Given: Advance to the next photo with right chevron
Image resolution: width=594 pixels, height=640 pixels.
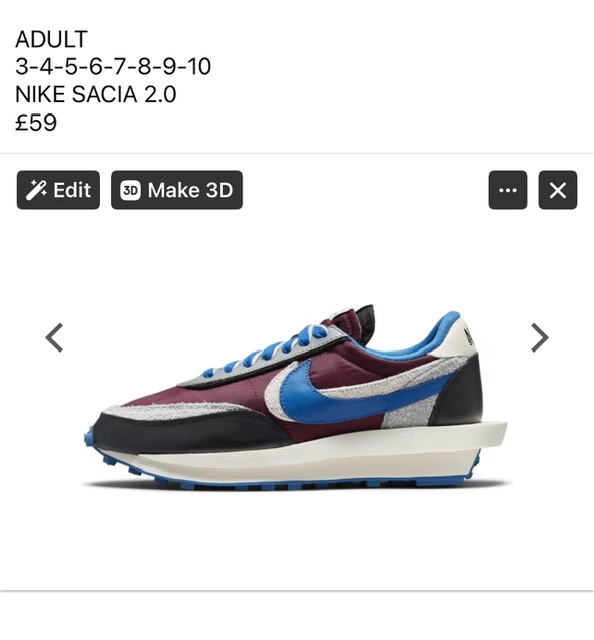Looking at the screenshot, I should [540, 338].
